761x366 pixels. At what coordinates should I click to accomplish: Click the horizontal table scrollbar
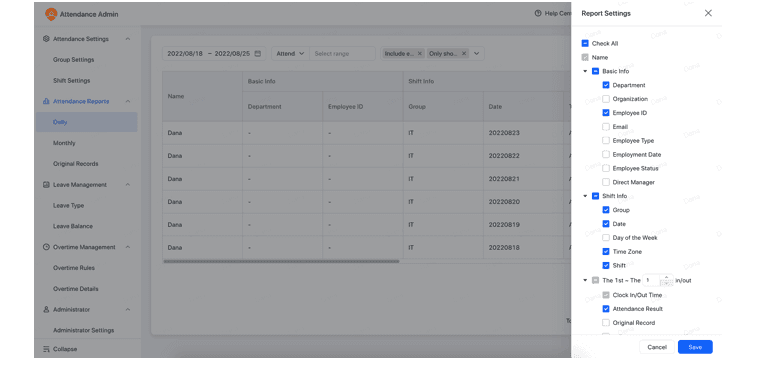(x=281, y=262)
